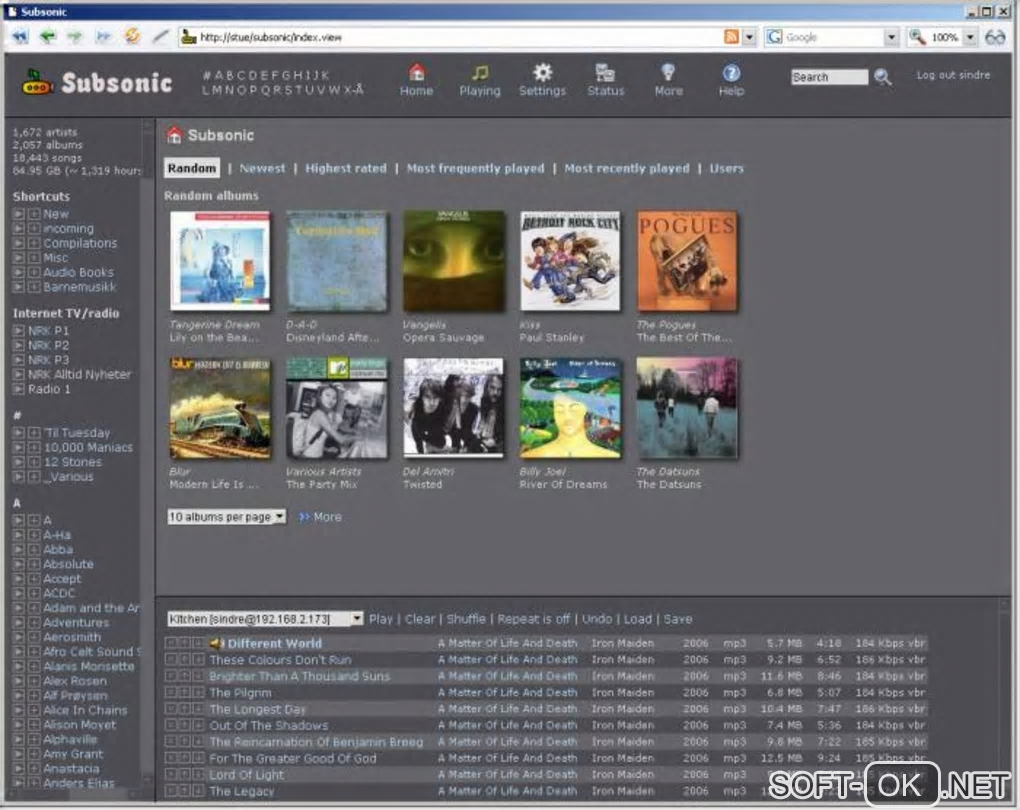The width and height of the screenshot is (1020, 810).
Task: Click the browser zoom magnifier icon
Action: (x=917, y=37)
